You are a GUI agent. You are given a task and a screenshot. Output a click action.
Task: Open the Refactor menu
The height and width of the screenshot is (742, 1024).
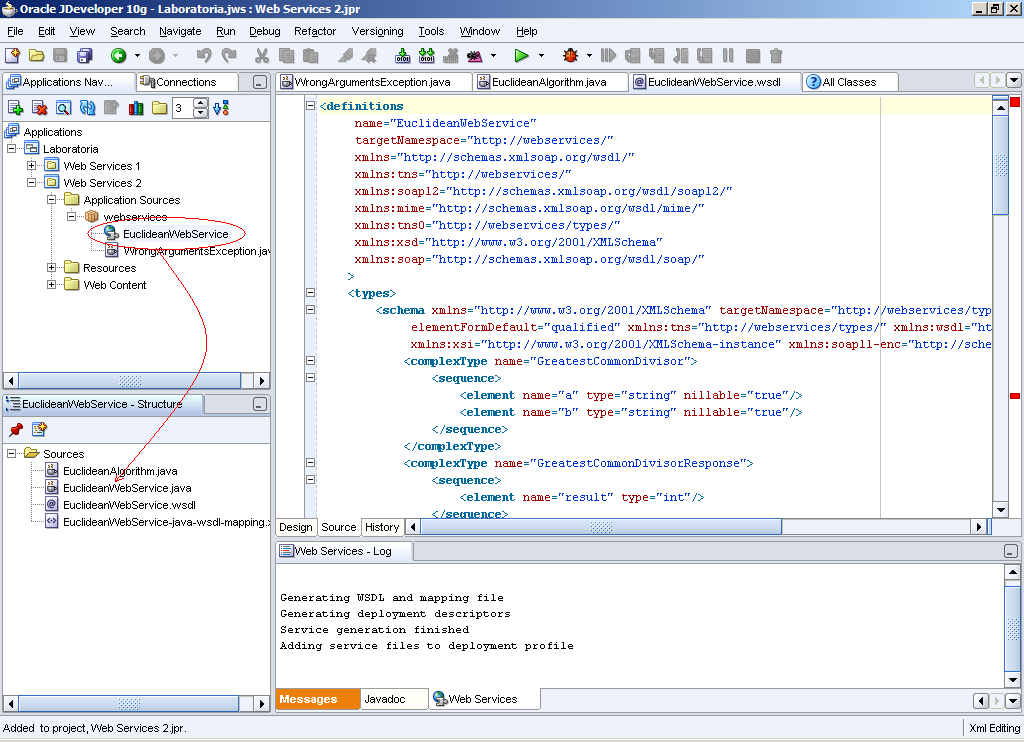click(315, 31)
